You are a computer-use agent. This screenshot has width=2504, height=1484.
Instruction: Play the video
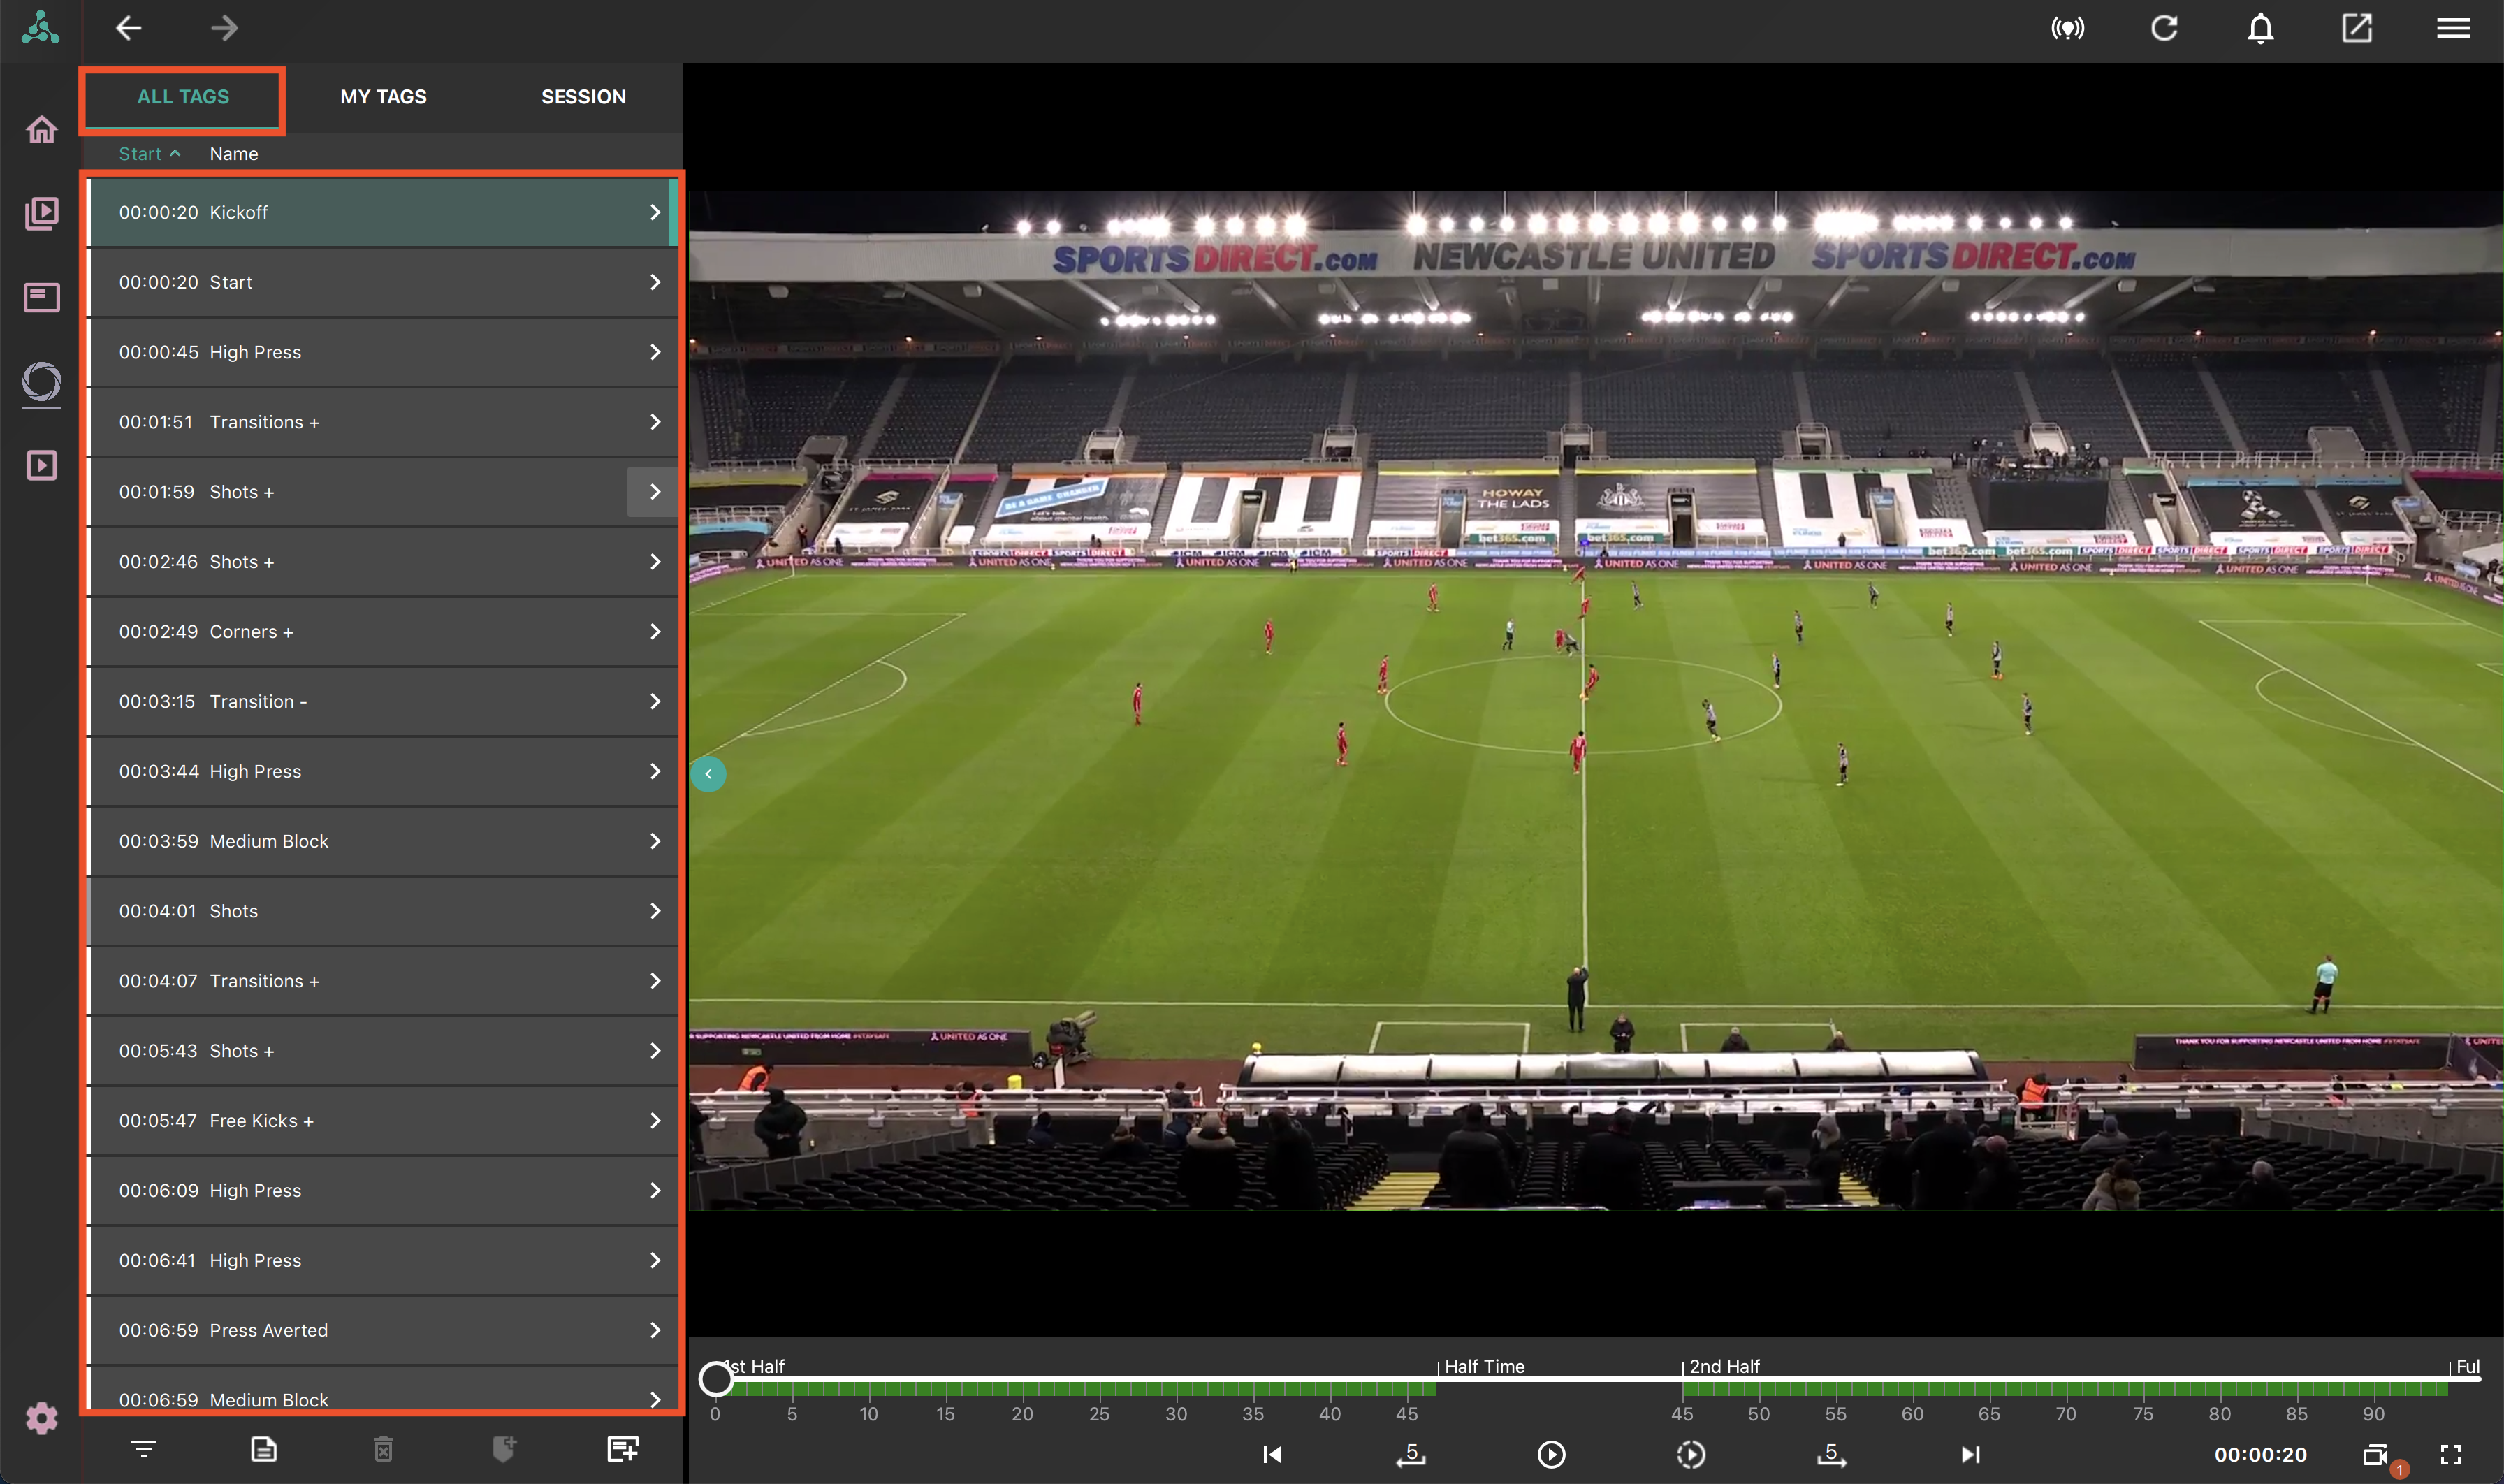tap(1551, 1454)
